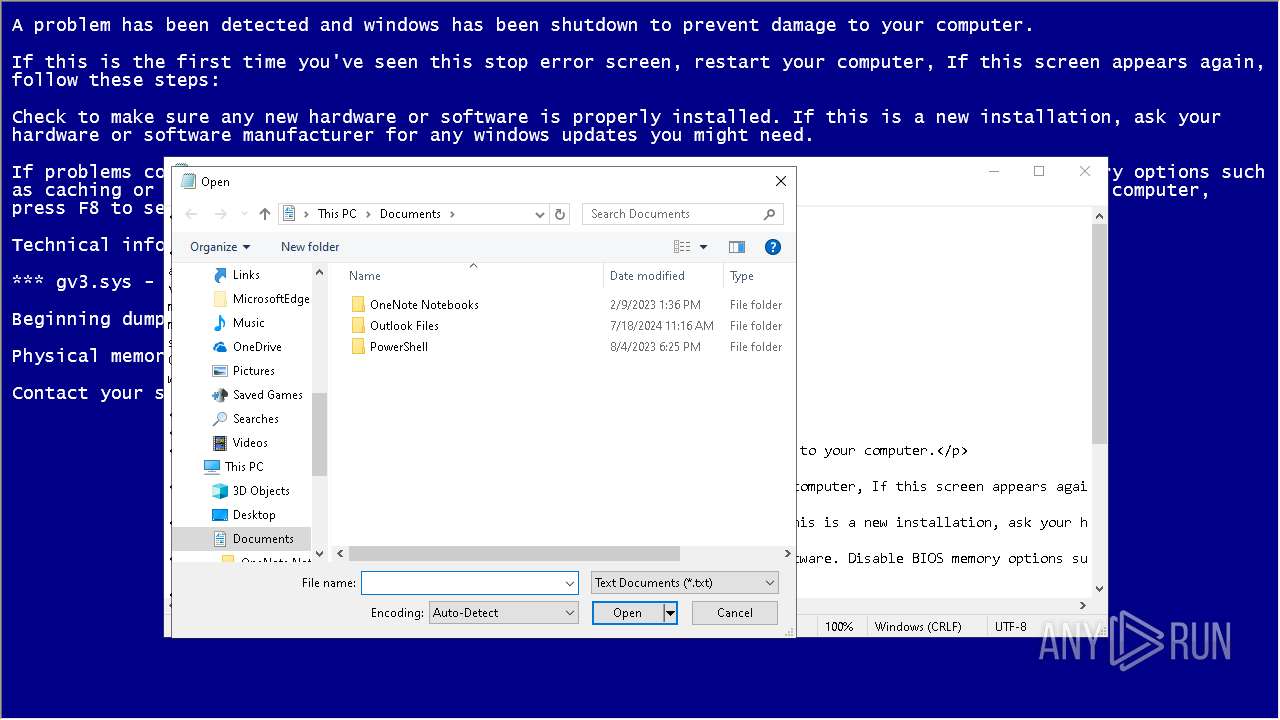Open the view options dropdown arrow
1280x720 pixels.
click(x=703, y=247)
